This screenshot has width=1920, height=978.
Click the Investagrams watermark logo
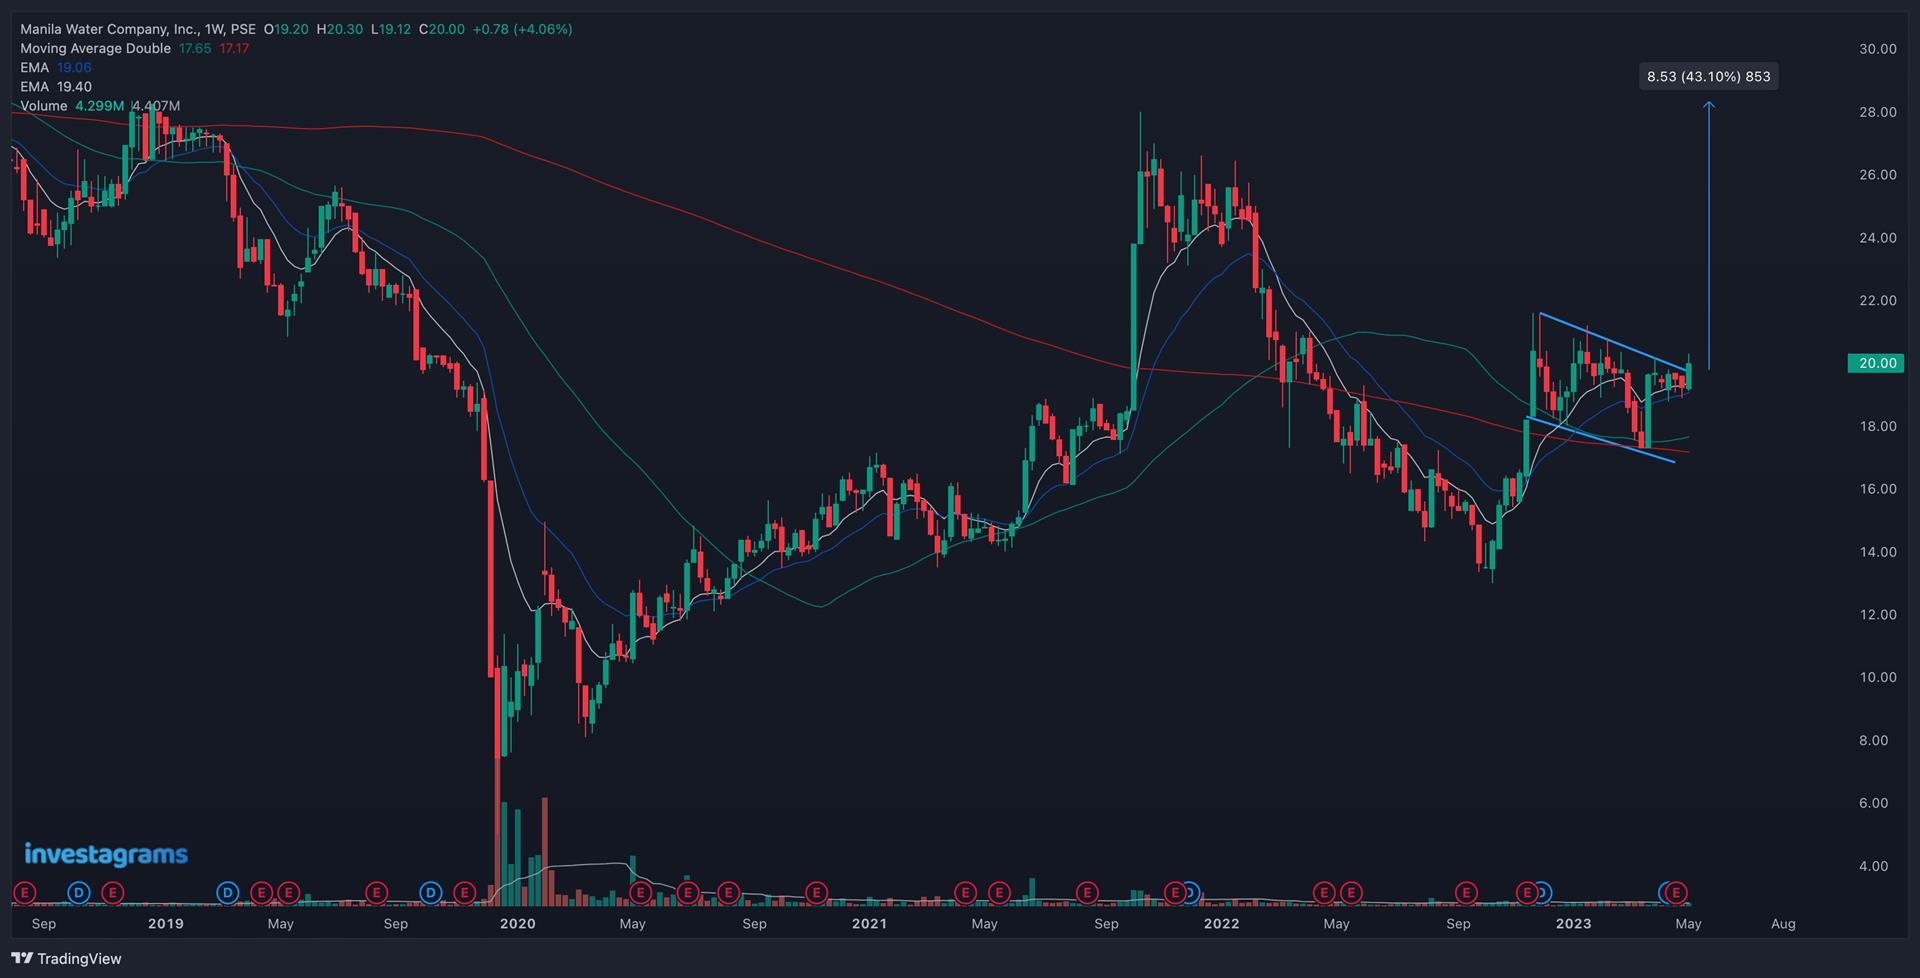pyautogui.click(x=105, y=853)
